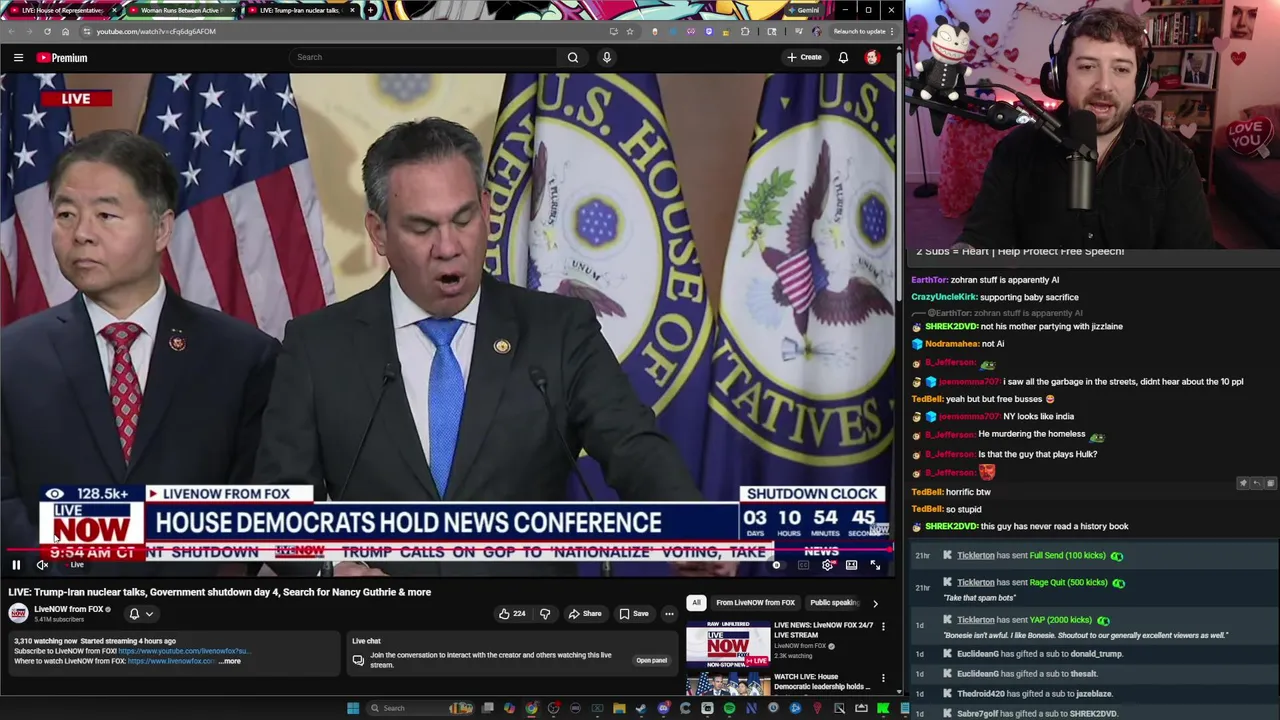Open Spotify from taskbar
This screenshot has height=720, width=1280.
[x=729, y=708]
